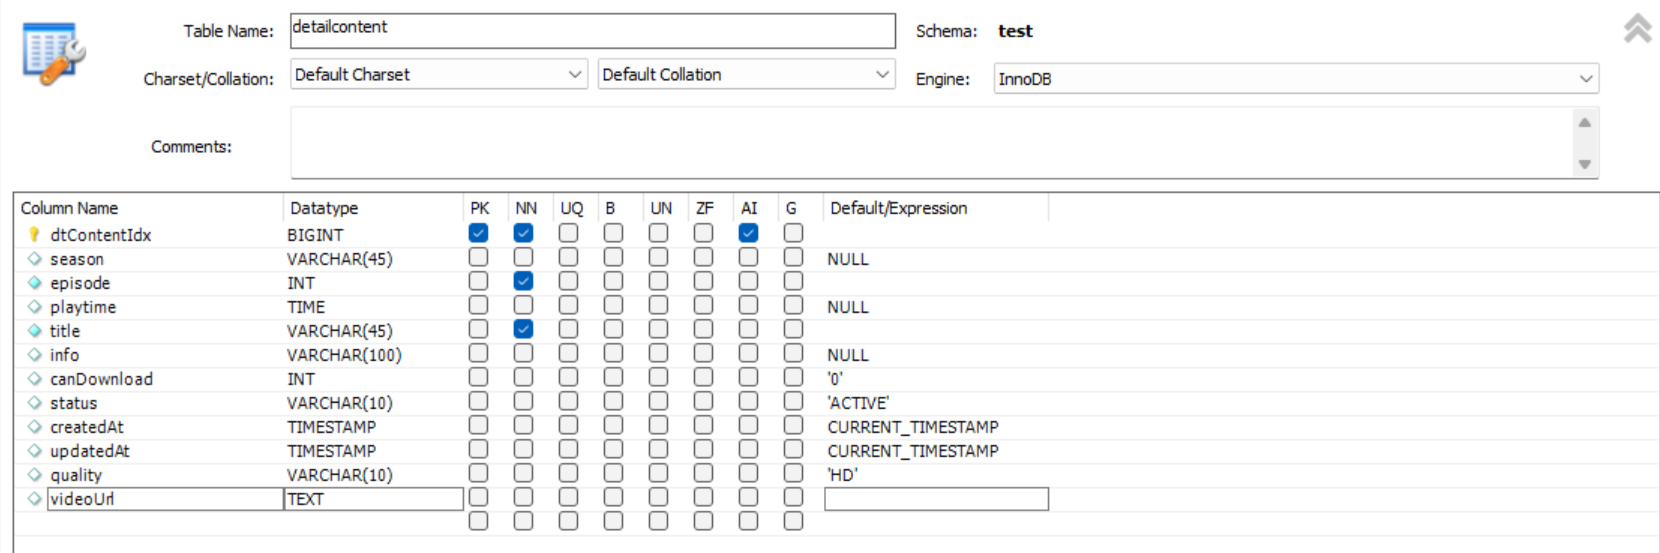Select the diamond icon beside canDownload row
This screenshot has width=1660, height=553.
click(34, 379)
